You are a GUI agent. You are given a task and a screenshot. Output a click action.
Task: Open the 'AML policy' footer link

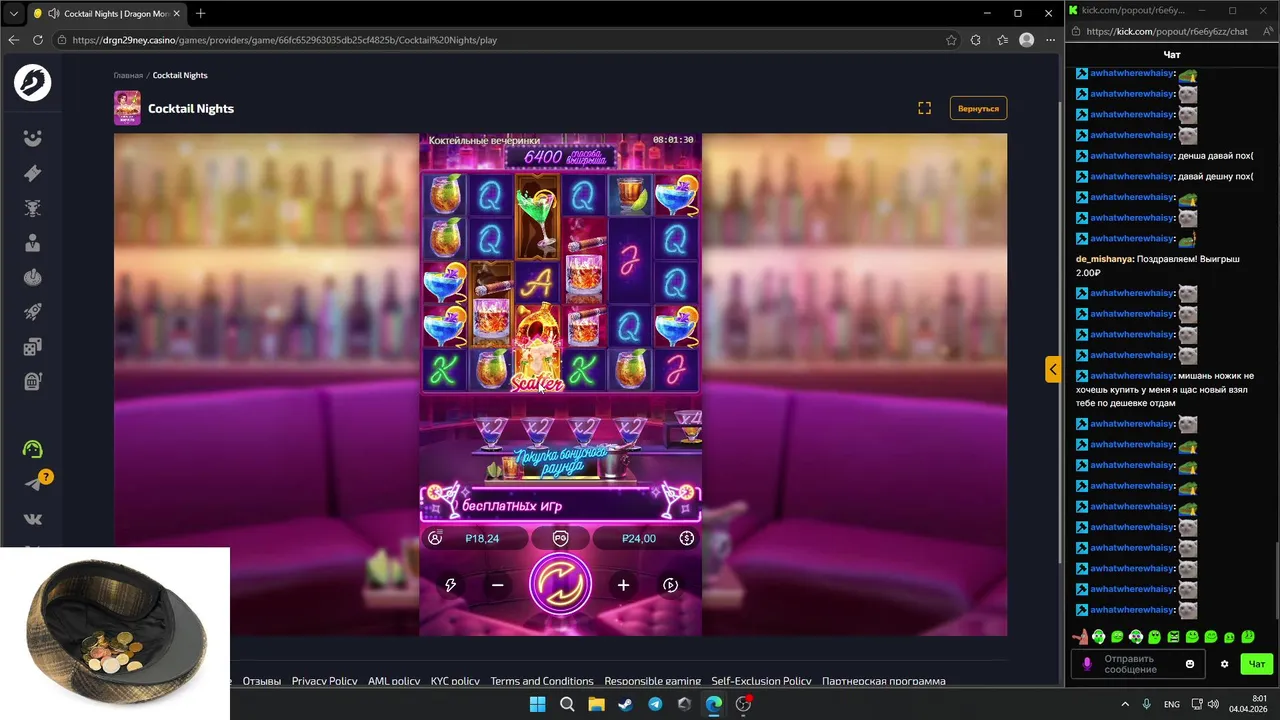(394, 681)
